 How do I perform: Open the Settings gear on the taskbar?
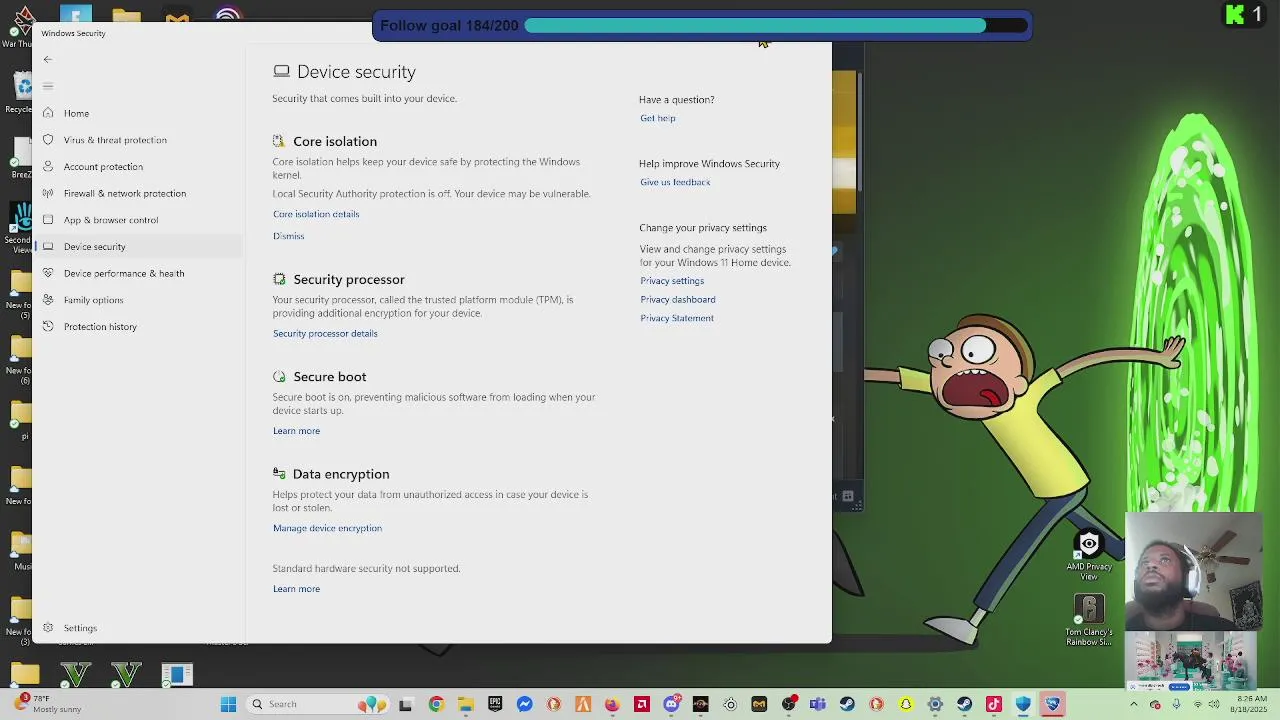(935, 704)
